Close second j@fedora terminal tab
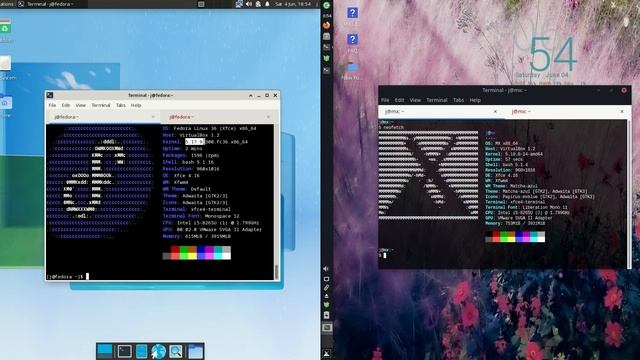This screenshot has height=360, width=640. pos(268,117)
